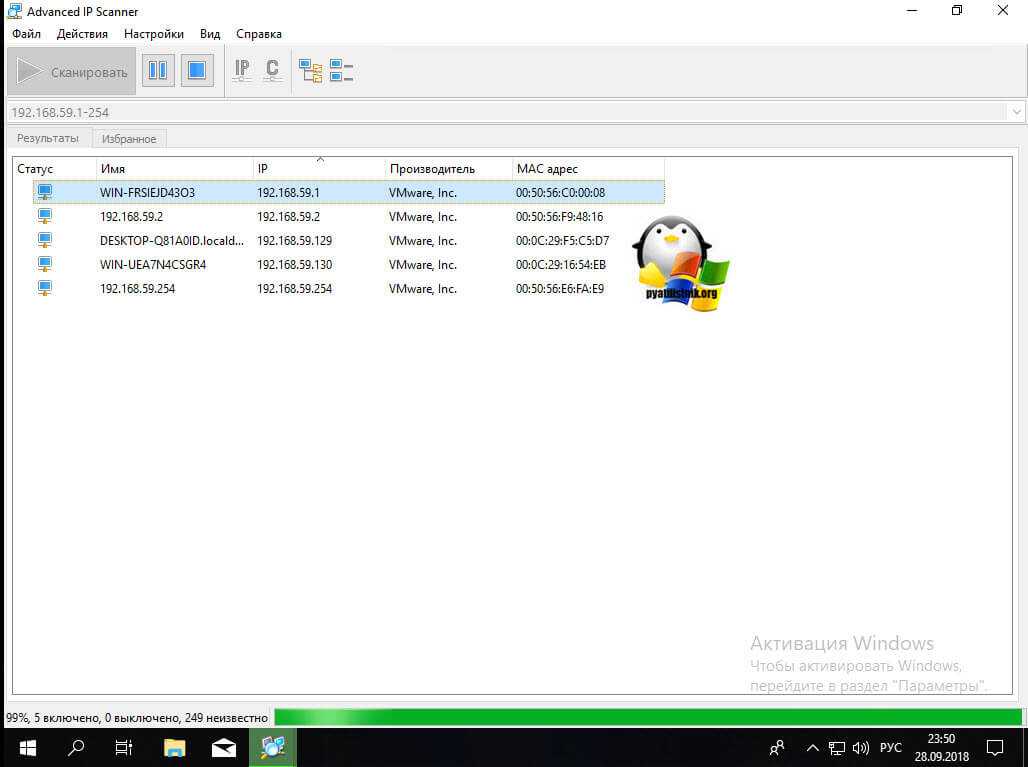Click the collapse all tree icon
Screen dimensions: 1028x767
342,71
